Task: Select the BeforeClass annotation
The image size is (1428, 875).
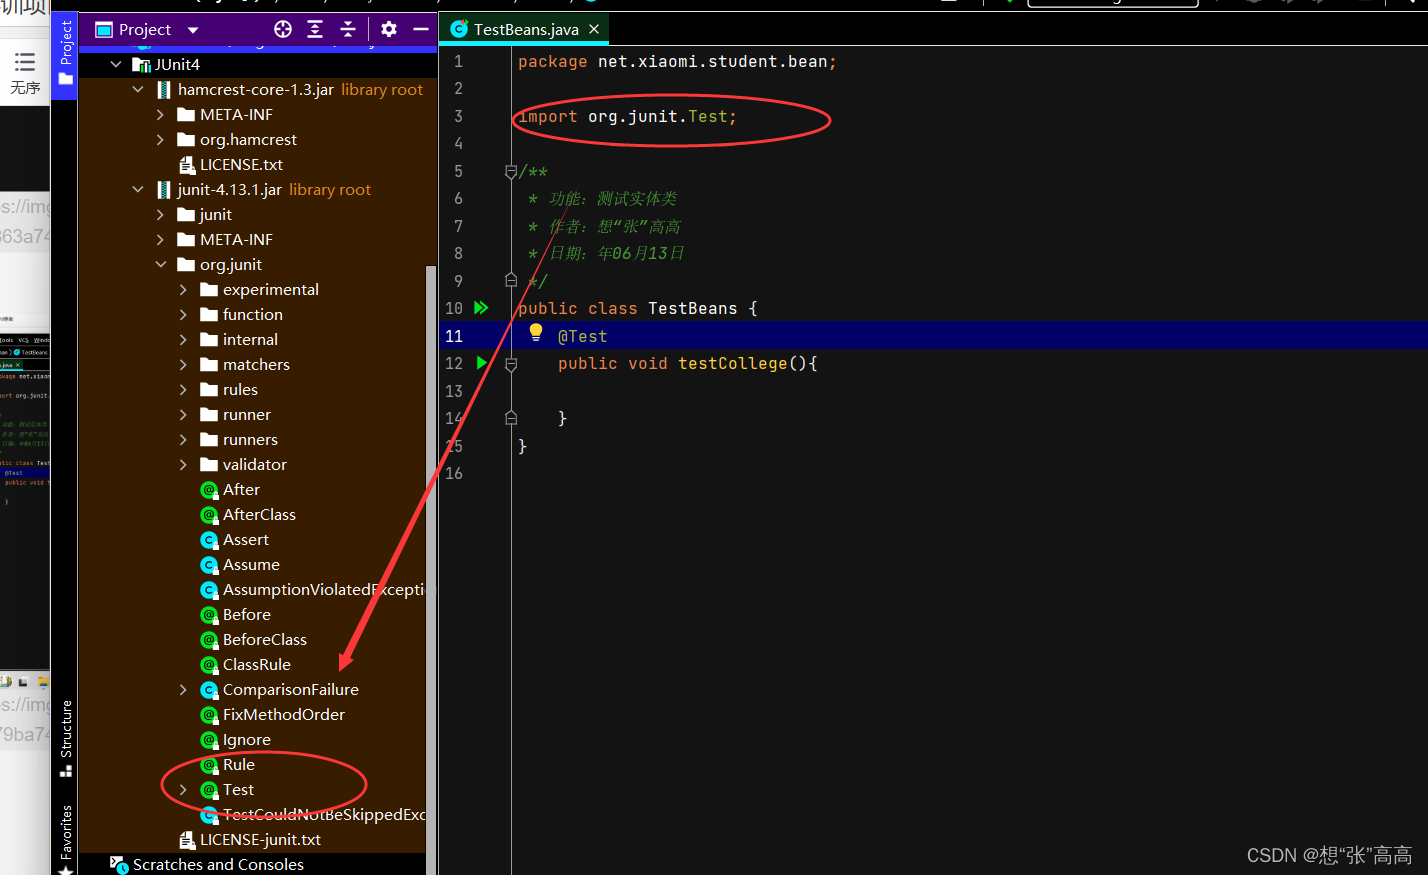Action: (x=254, y=639)
